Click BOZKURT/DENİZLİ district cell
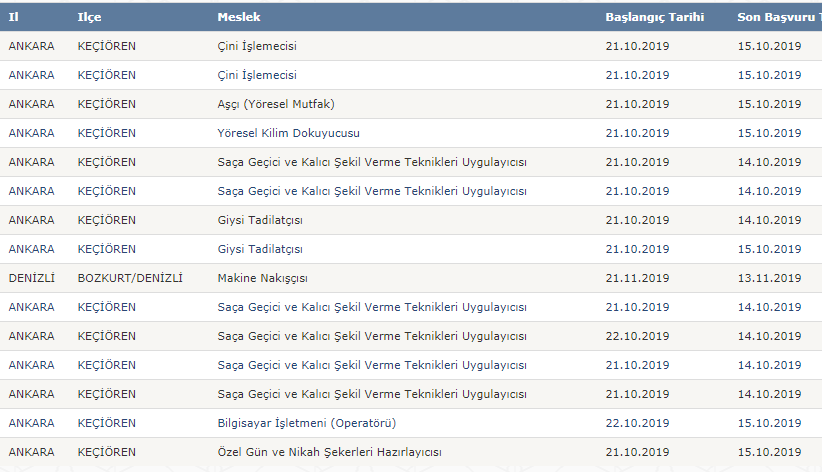 click(130, 278)
